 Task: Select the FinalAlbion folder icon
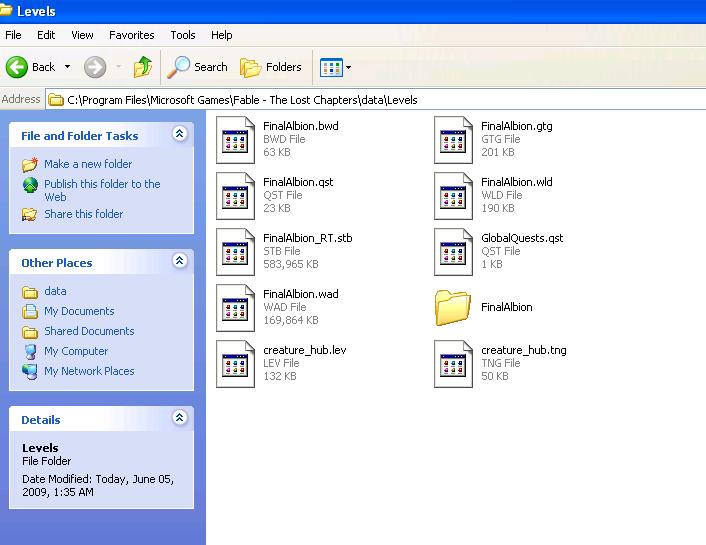453,307
